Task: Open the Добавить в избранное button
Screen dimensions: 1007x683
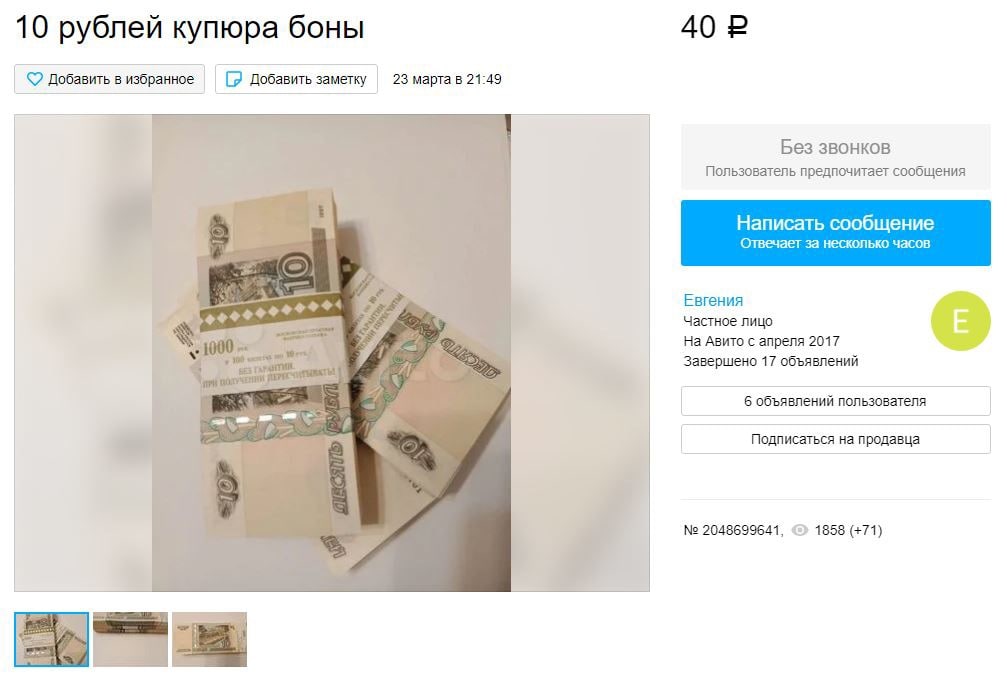Action: tap(109, 79)
